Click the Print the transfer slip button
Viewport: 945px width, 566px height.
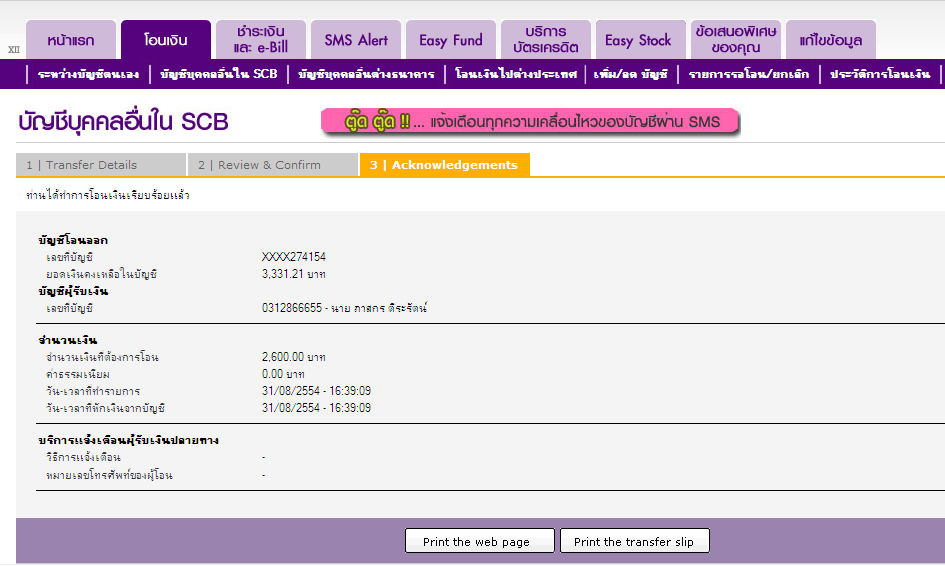(635, 541)
